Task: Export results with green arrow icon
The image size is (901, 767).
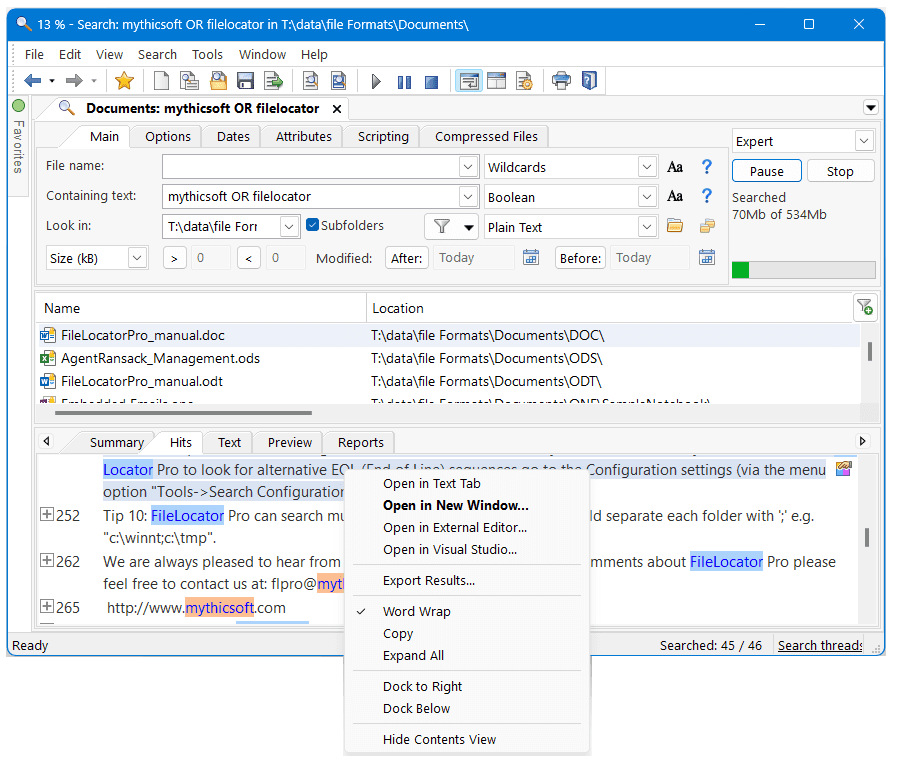Action: pos(274,80)
